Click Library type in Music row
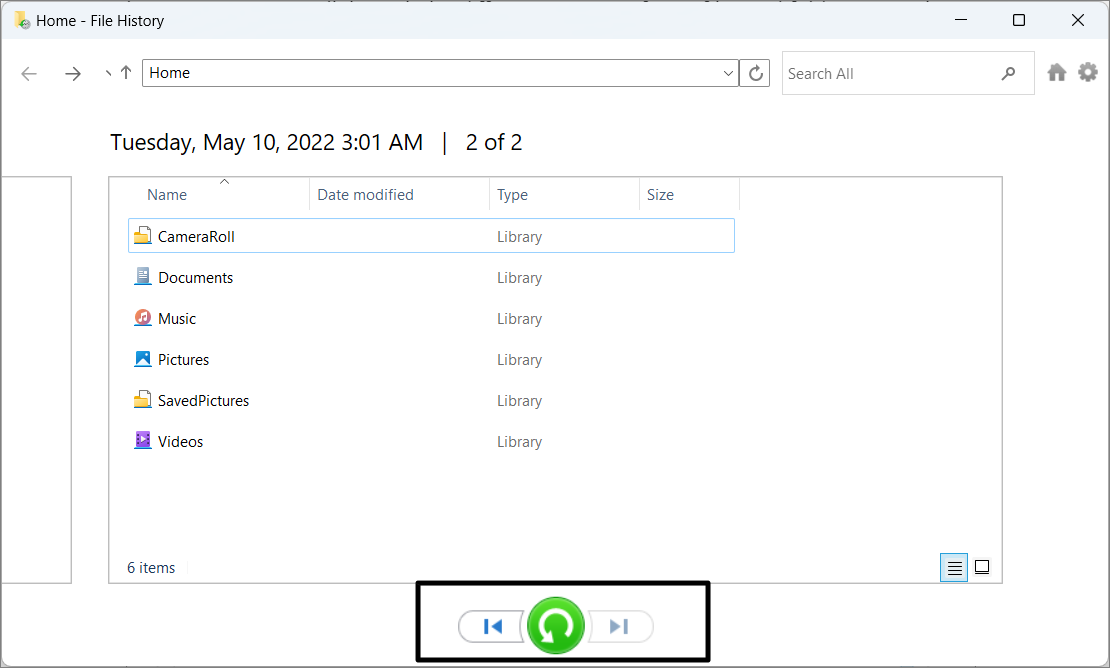Viewport: 1110px width, 668px height. point(520,319)
